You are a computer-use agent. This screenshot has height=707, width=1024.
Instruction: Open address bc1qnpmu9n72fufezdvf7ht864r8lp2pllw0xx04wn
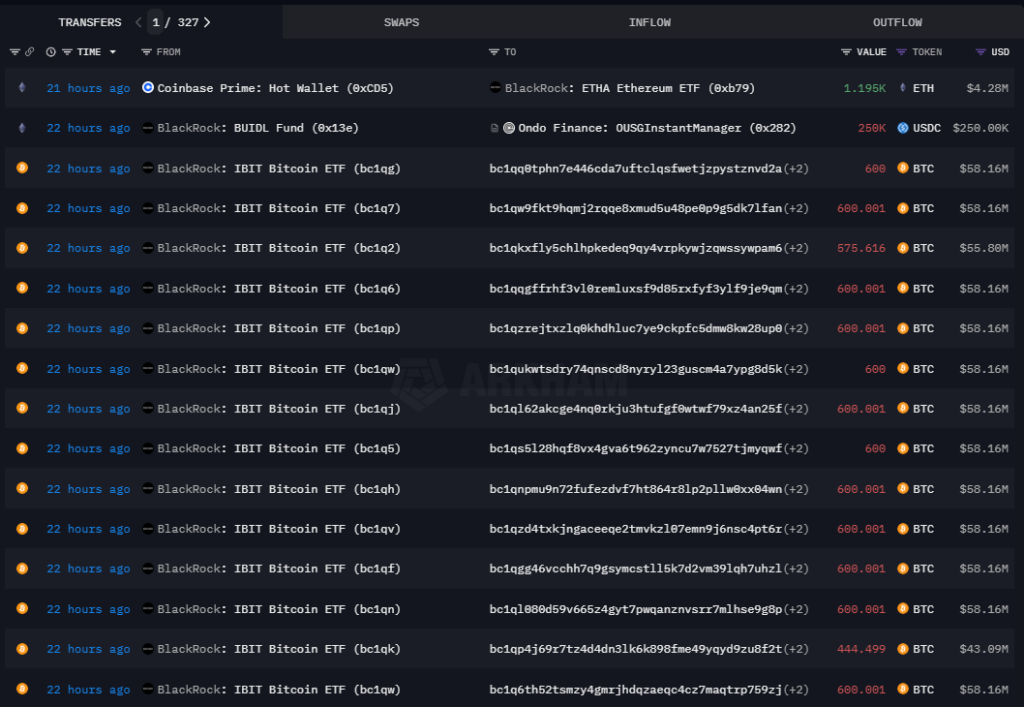pos(635,489)
